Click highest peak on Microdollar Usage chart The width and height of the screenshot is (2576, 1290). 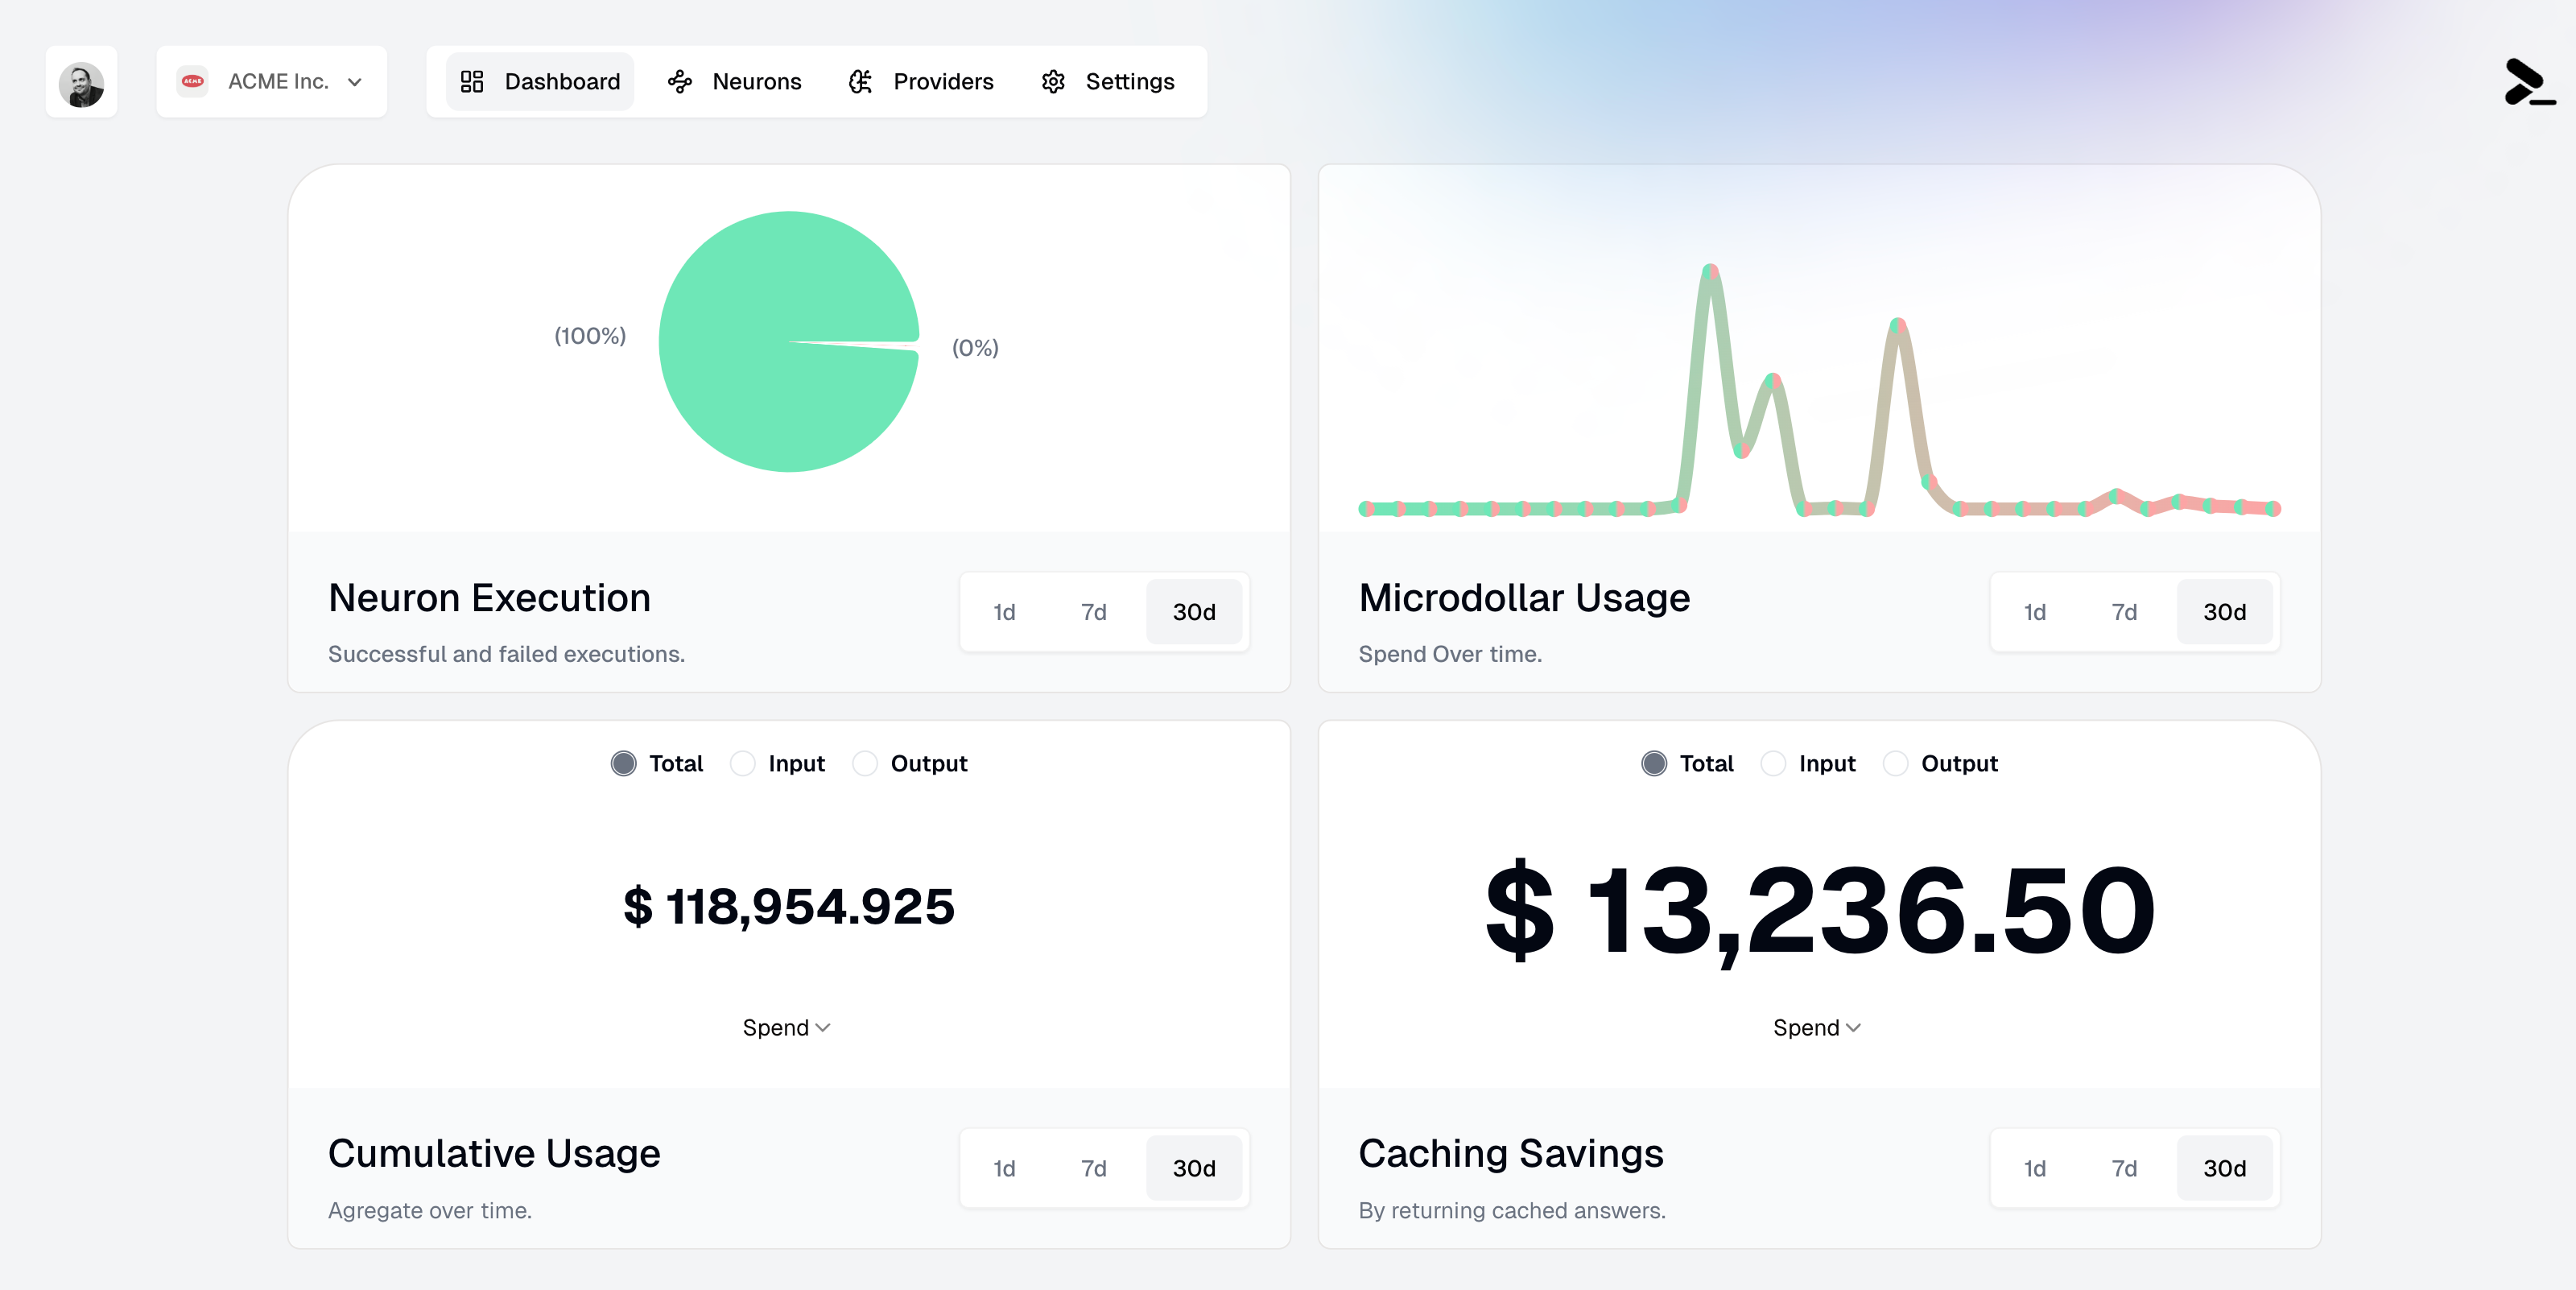[1711, 270]
